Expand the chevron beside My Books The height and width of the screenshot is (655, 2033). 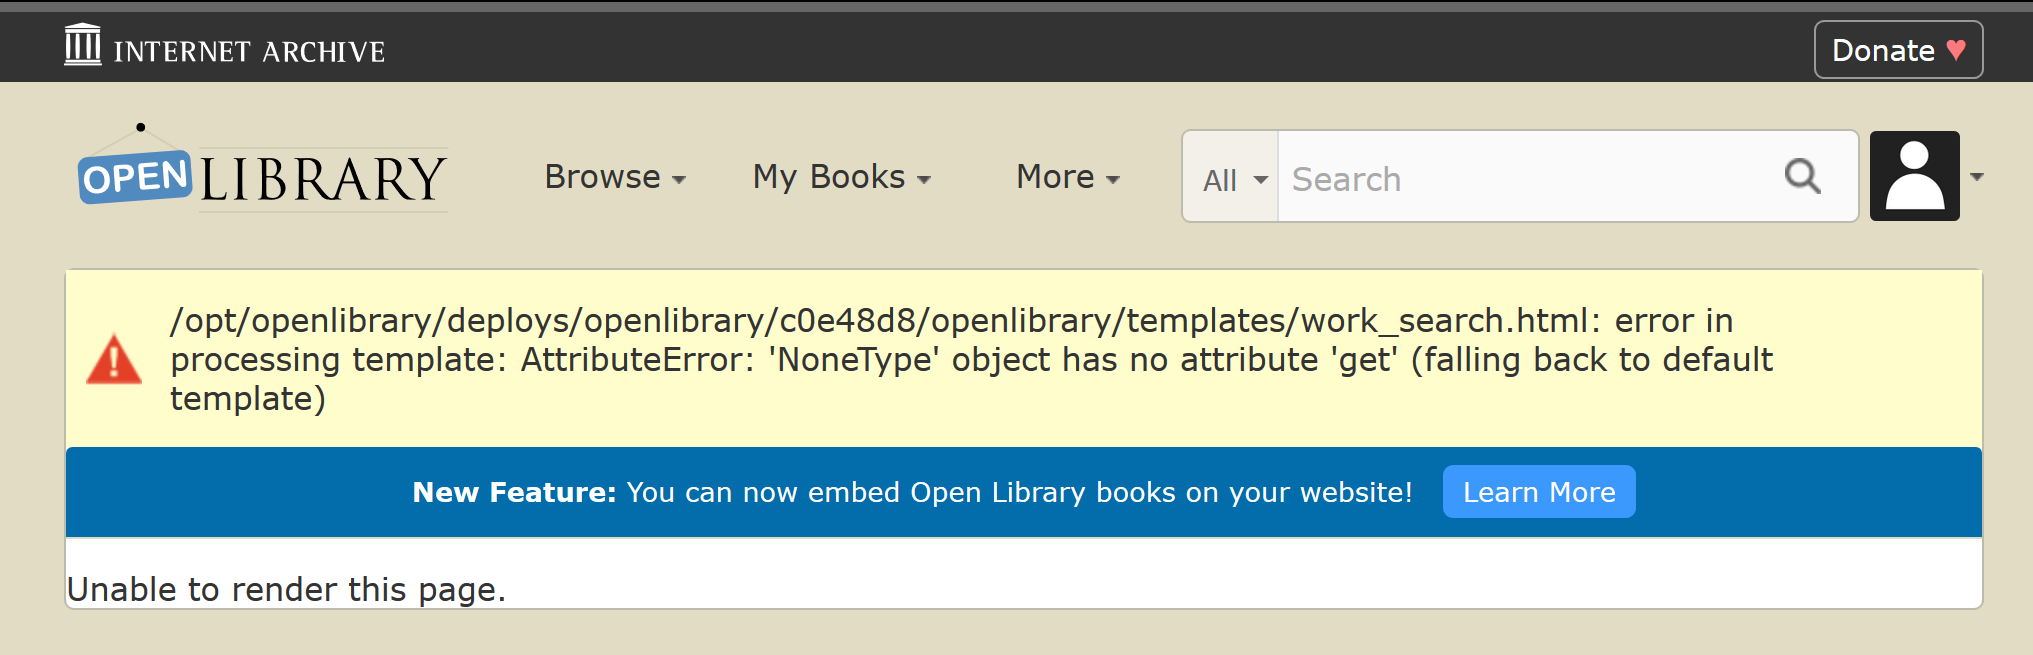coord(923,181)
